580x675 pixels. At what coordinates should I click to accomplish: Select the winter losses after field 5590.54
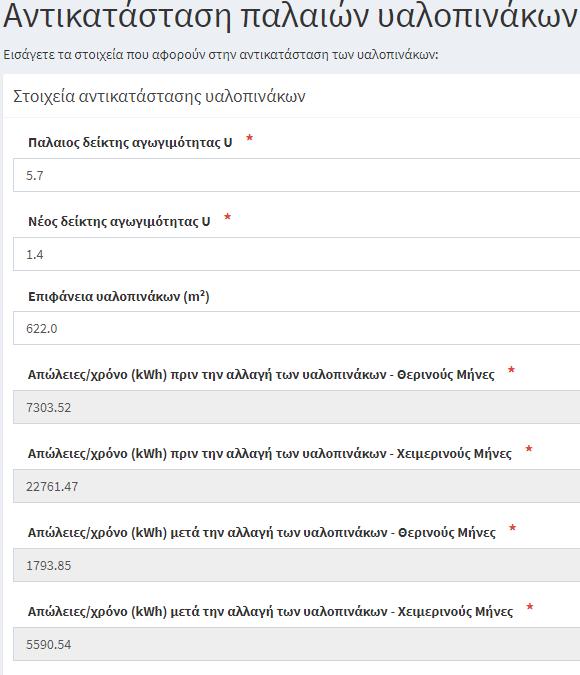click(x=297, y=644)
